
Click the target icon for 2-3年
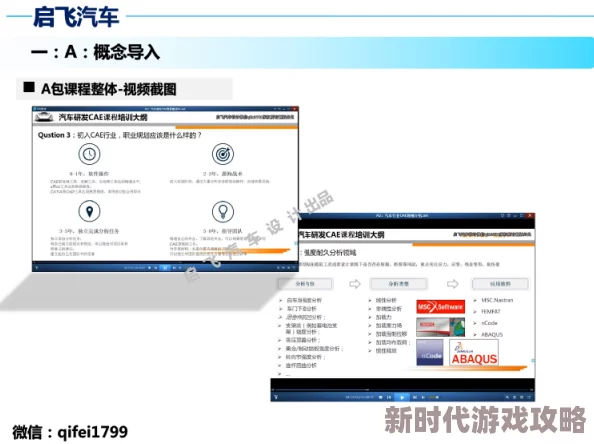point(223,154)
